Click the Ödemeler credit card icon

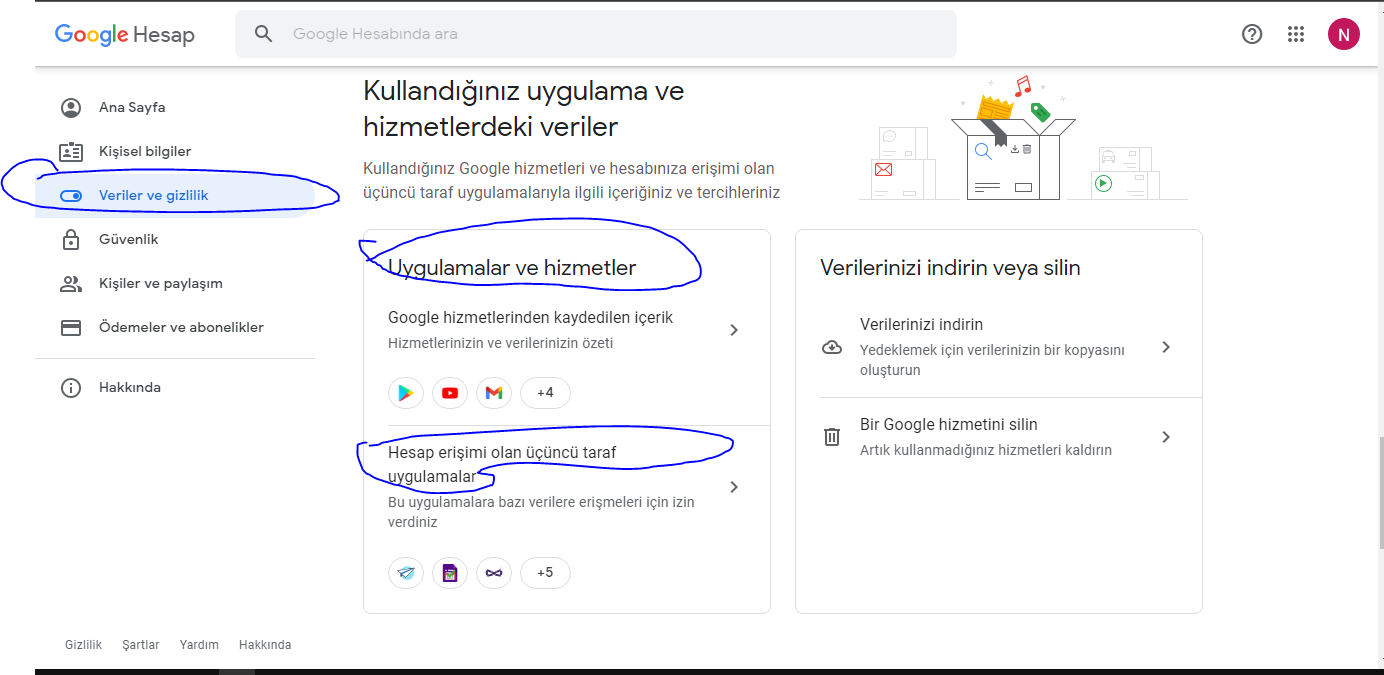coord(71,328)
